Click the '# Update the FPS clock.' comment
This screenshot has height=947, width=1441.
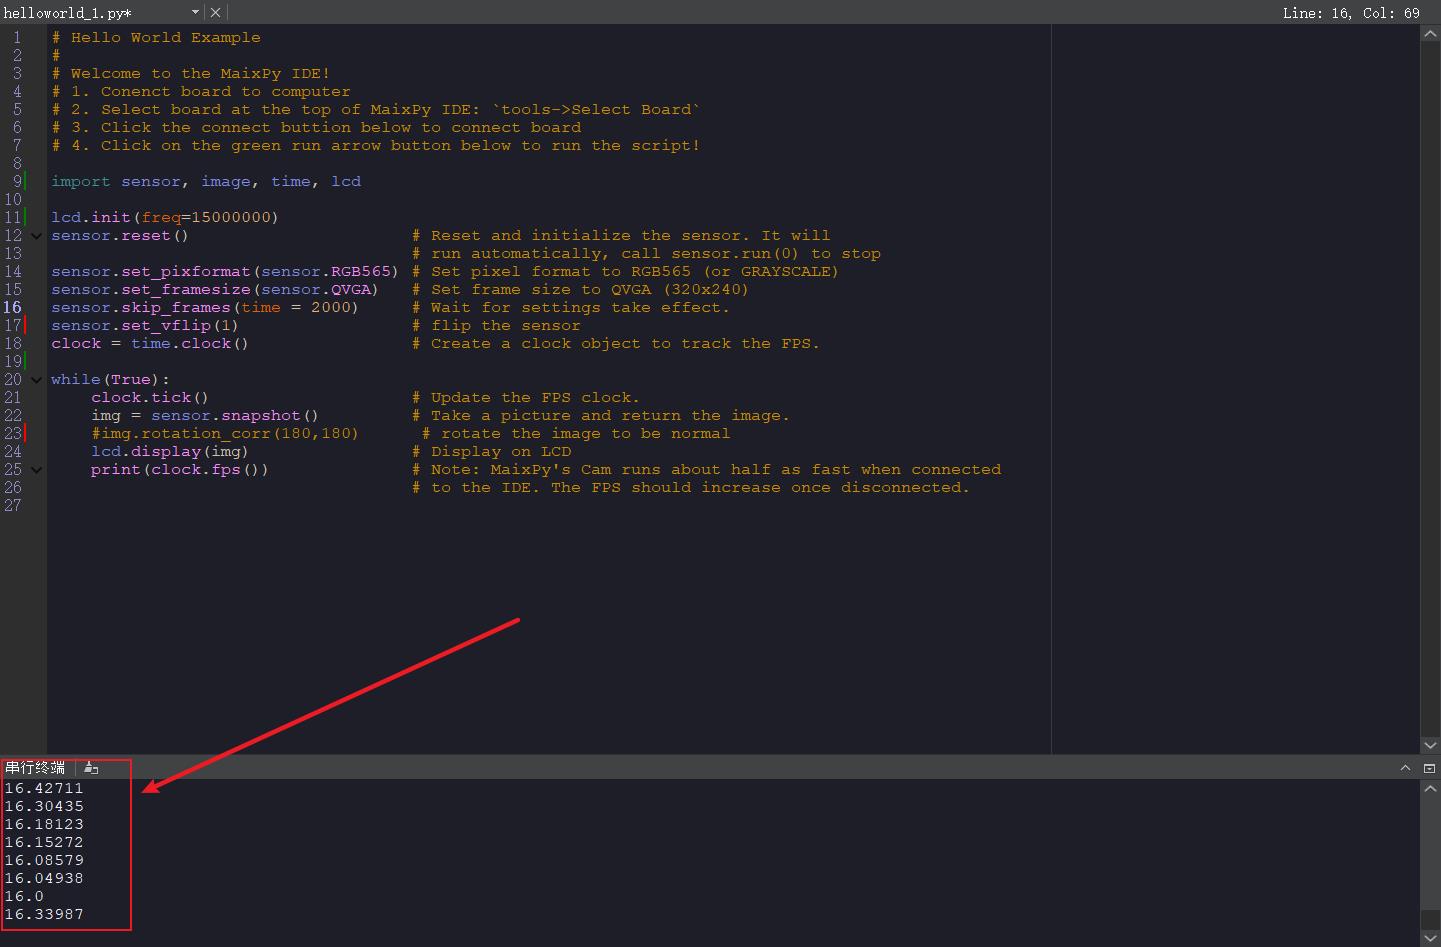[526, 397]
